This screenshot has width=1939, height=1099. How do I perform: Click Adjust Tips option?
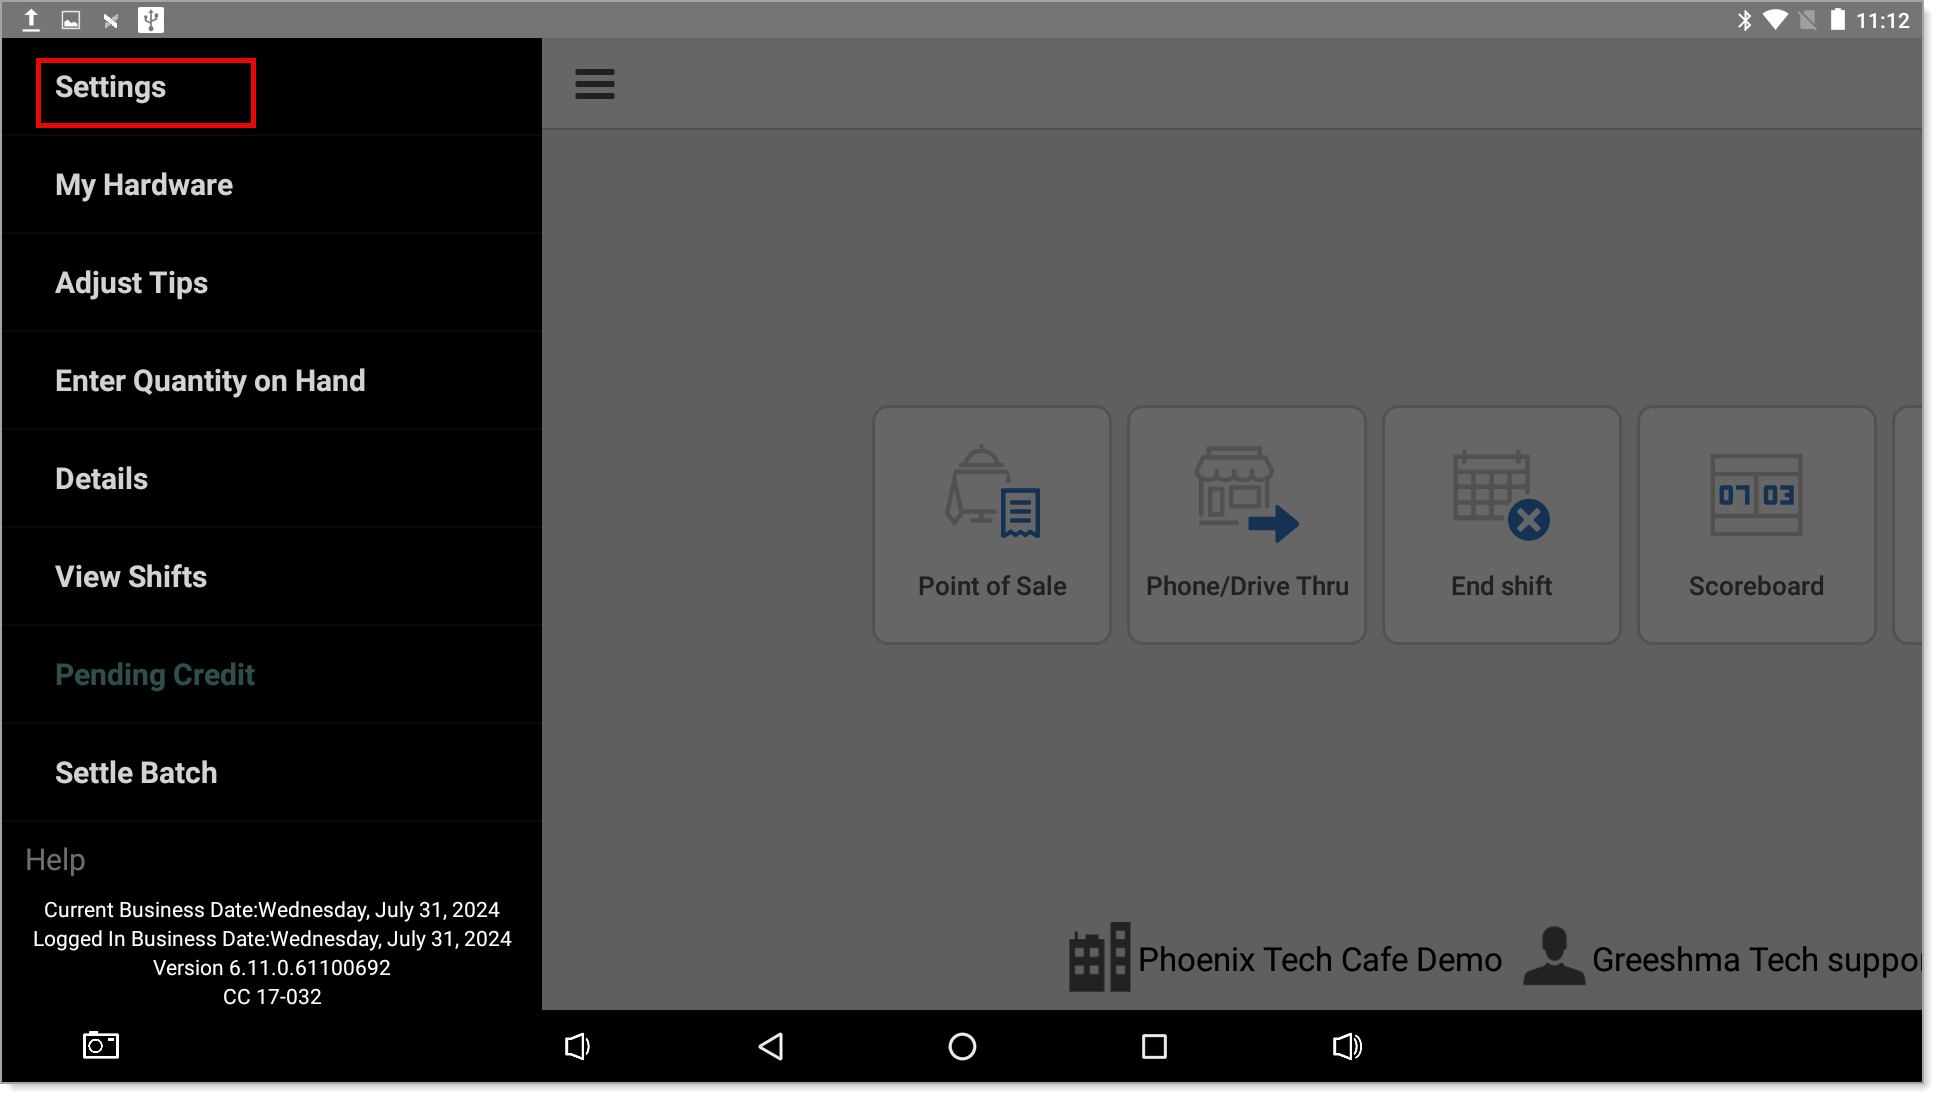click(133, 282)
